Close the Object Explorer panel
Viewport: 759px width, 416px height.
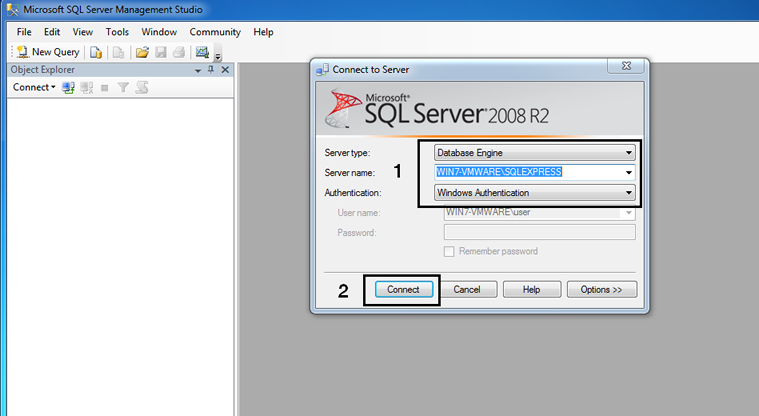click(225, 70)
